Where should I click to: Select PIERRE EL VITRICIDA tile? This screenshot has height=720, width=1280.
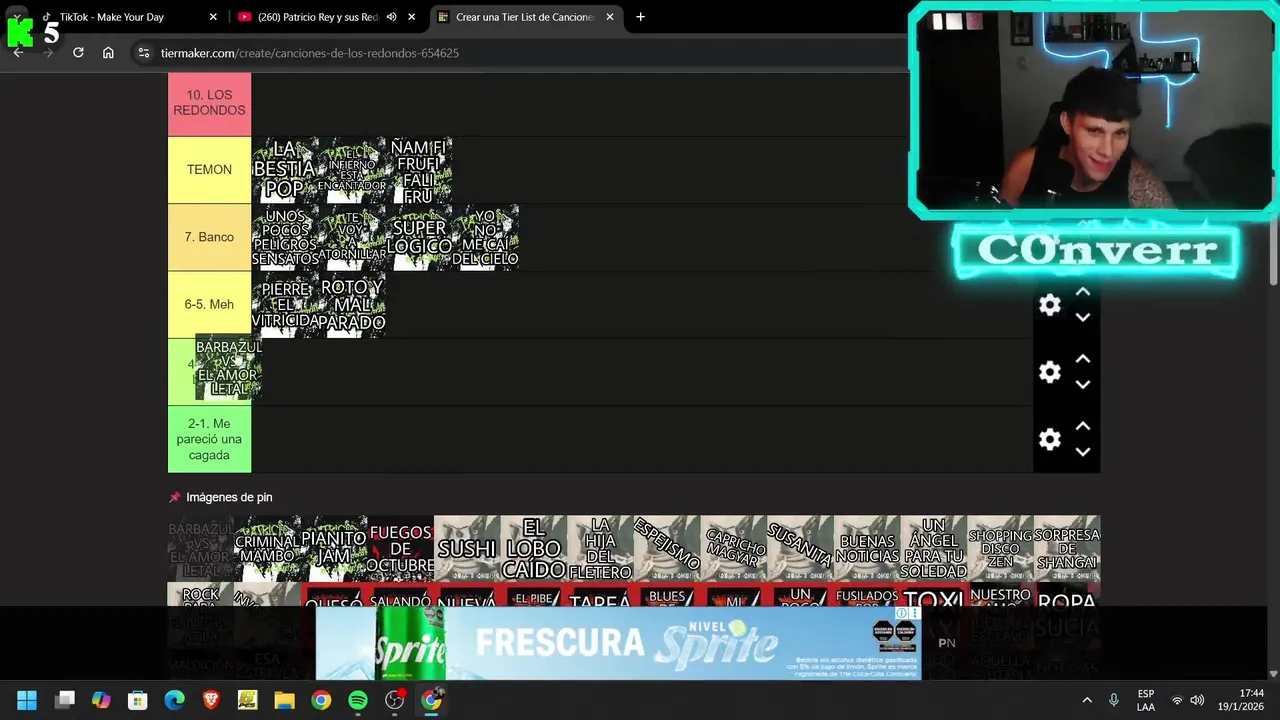coord(285,304)
